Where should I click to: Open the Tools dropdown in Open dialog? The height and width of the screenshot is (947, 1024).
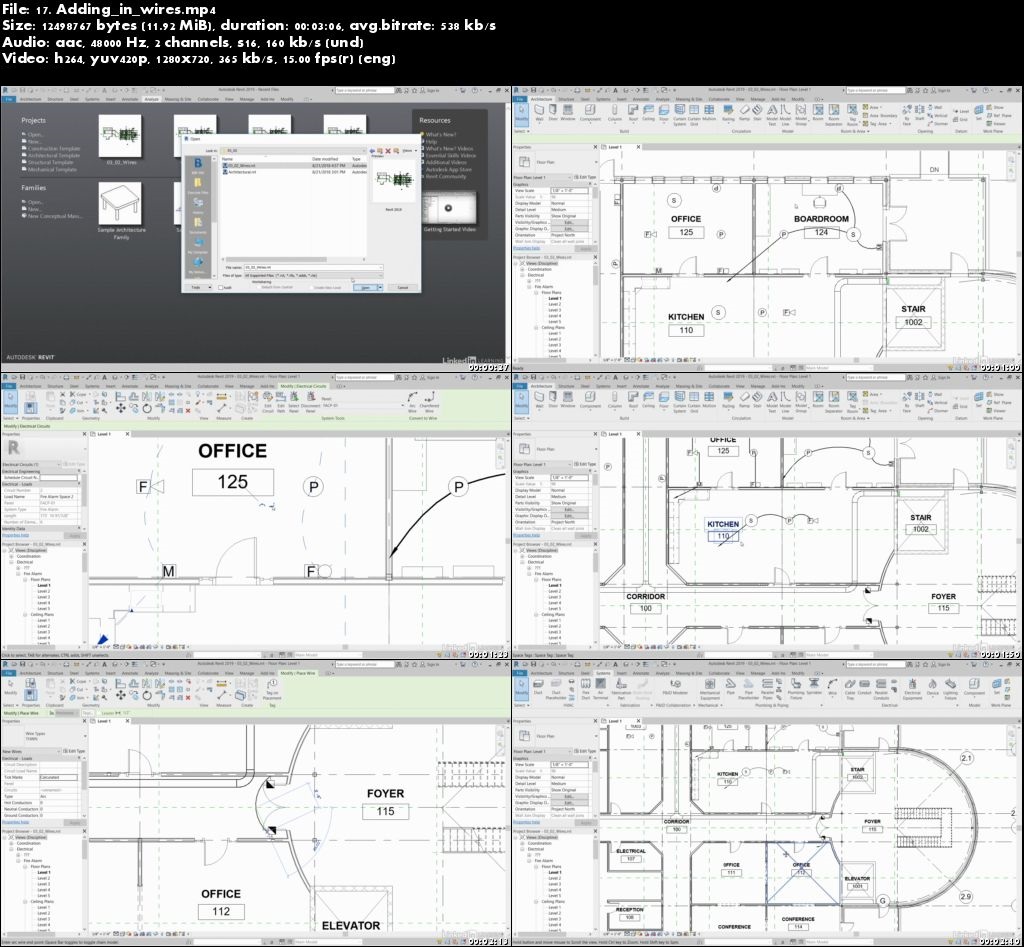(200, 287)
